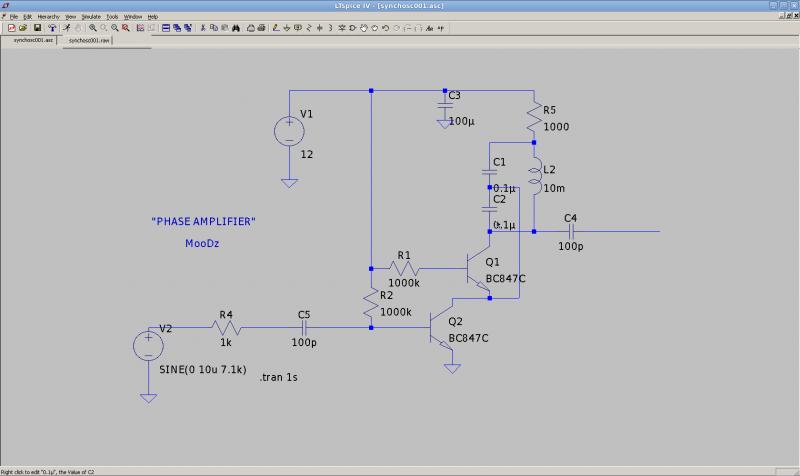Click the C2 value 0.1µ
This screenshot has width=800, height=476.
pyautogui.click(x=504, y=225)
